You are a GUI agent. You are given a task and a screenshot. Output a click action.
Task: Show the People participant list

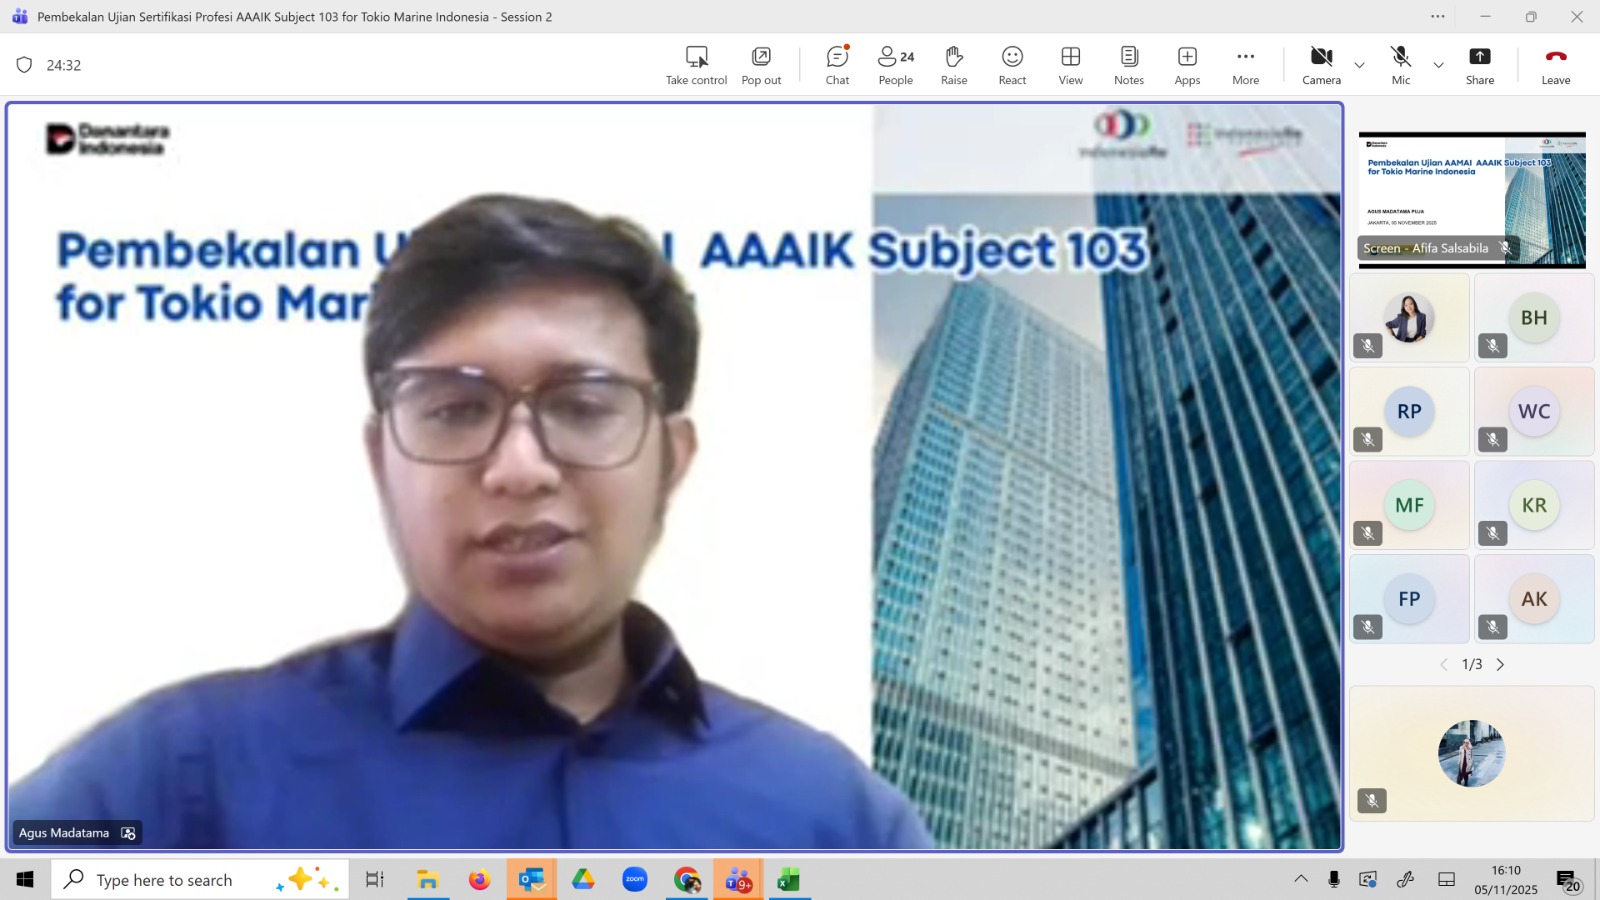click(895, 65)
